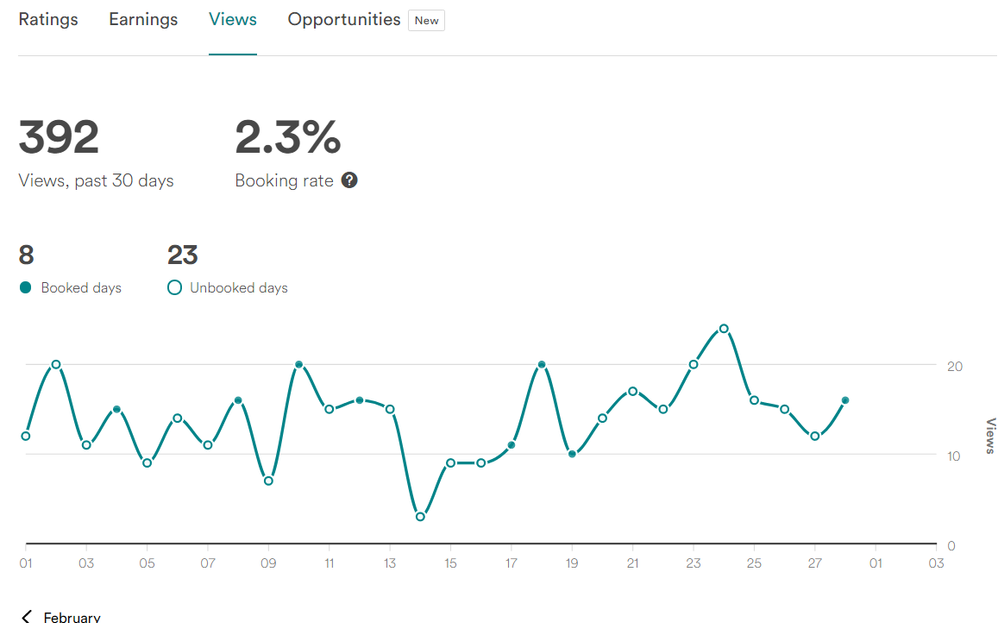Image resolution: width=998 pixels, height=623 pixels.
Task: Open the Opportunities tab
Action: pyautogui.click(x=344, y=20)
